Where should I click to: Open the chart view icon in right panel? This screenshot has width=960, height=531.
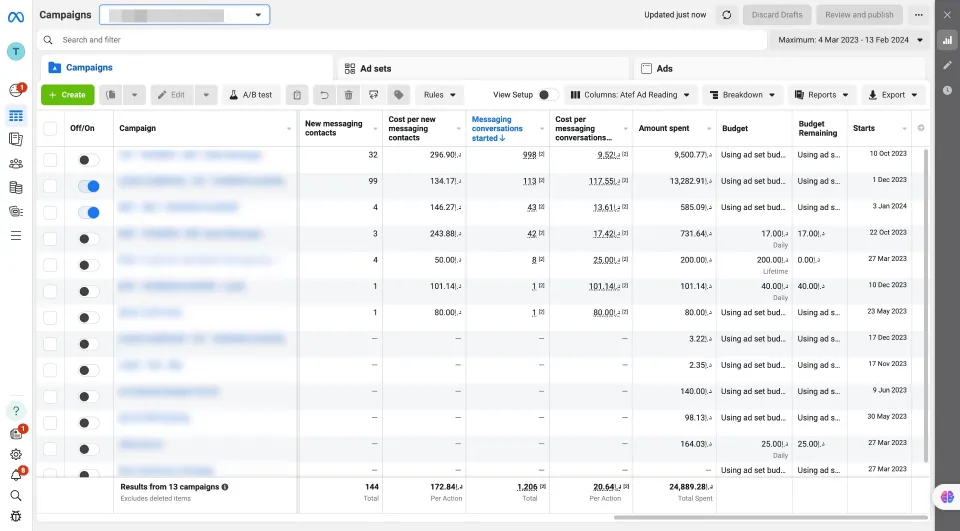point(947,40)
